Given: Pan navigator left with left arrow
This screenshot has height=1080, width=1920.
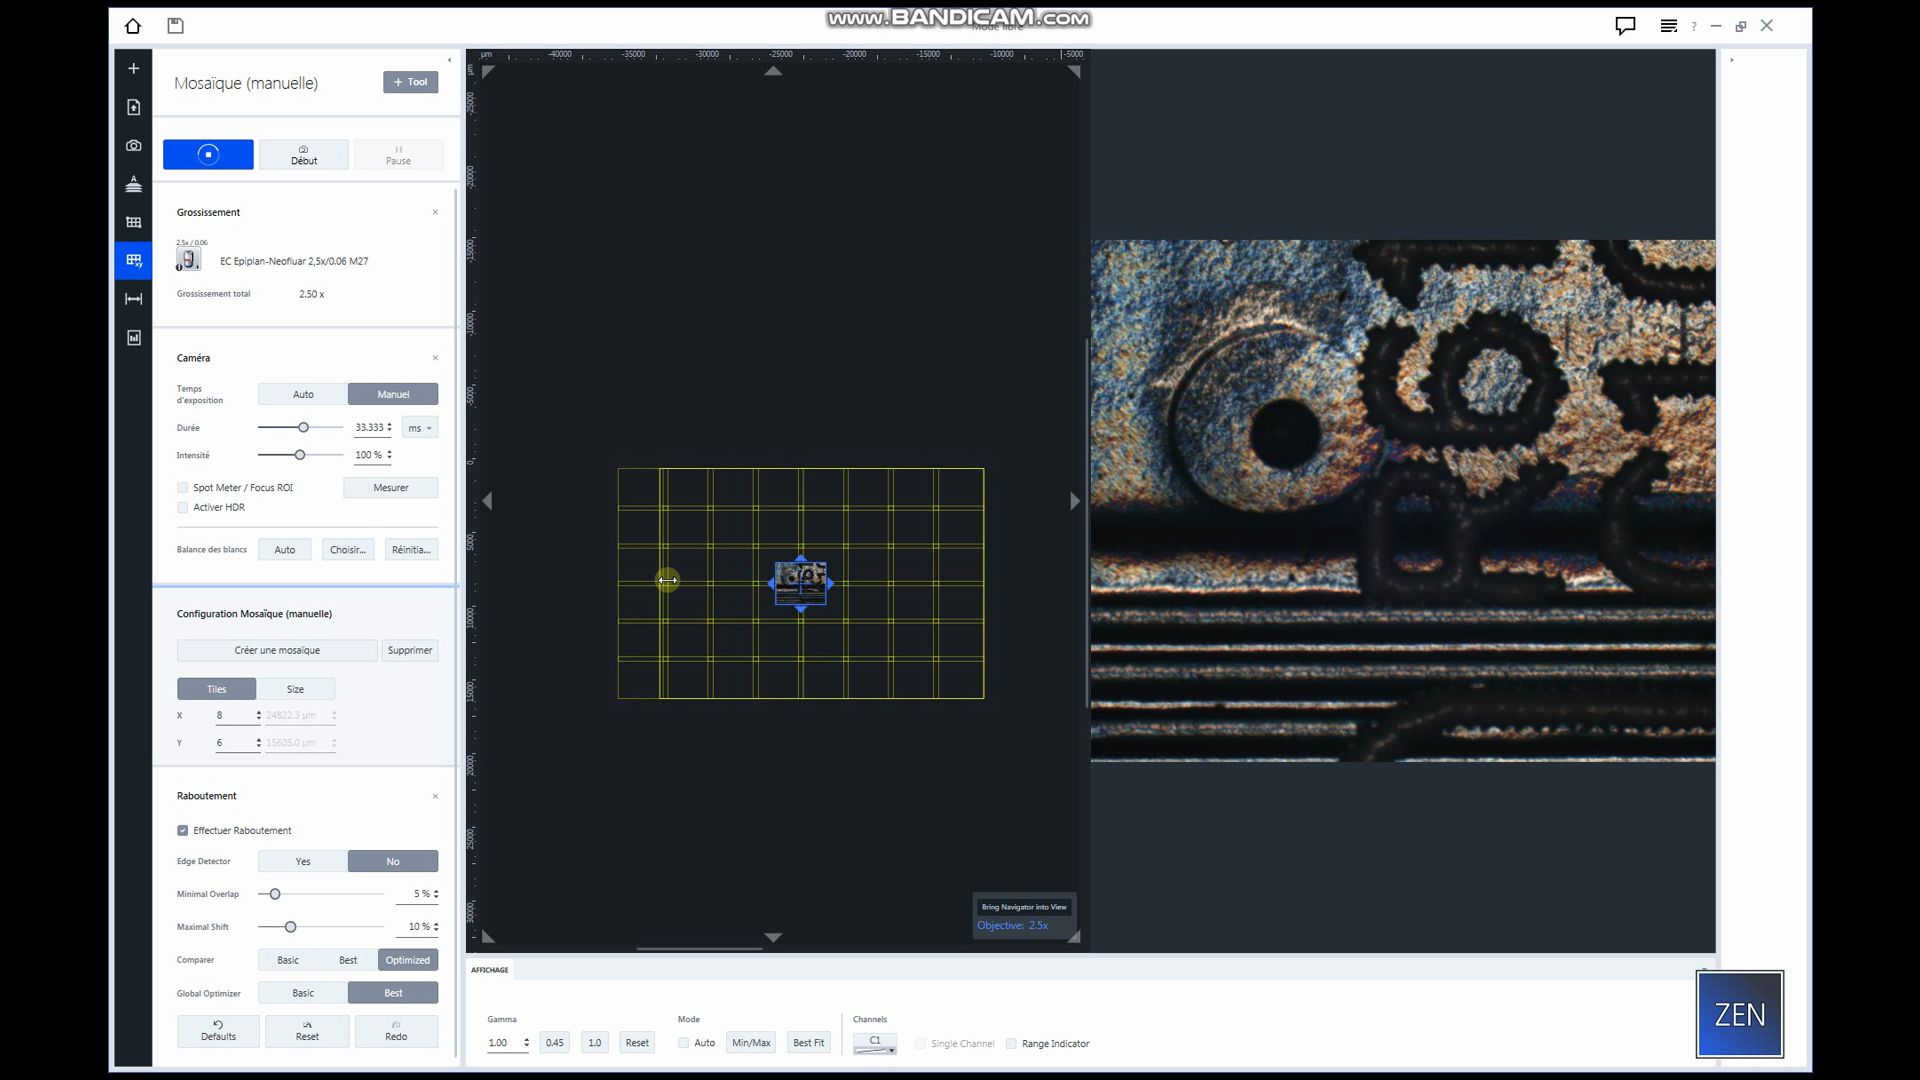Looking at the screenshot, I should (487, 501).
